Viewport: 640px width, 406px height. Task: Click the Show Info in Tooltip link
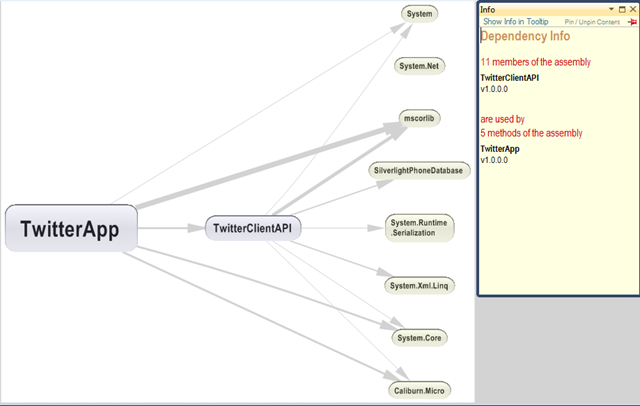(x=515, y=21)
